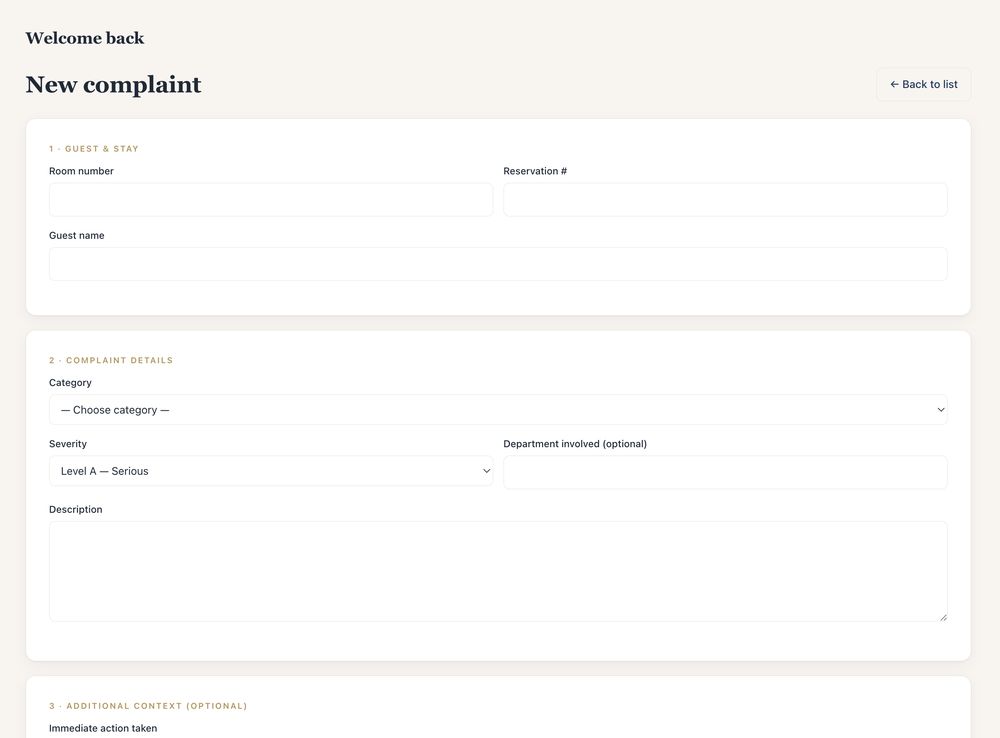Click the Back to list button
The image size is (1000, 738).
click(923, 84)
